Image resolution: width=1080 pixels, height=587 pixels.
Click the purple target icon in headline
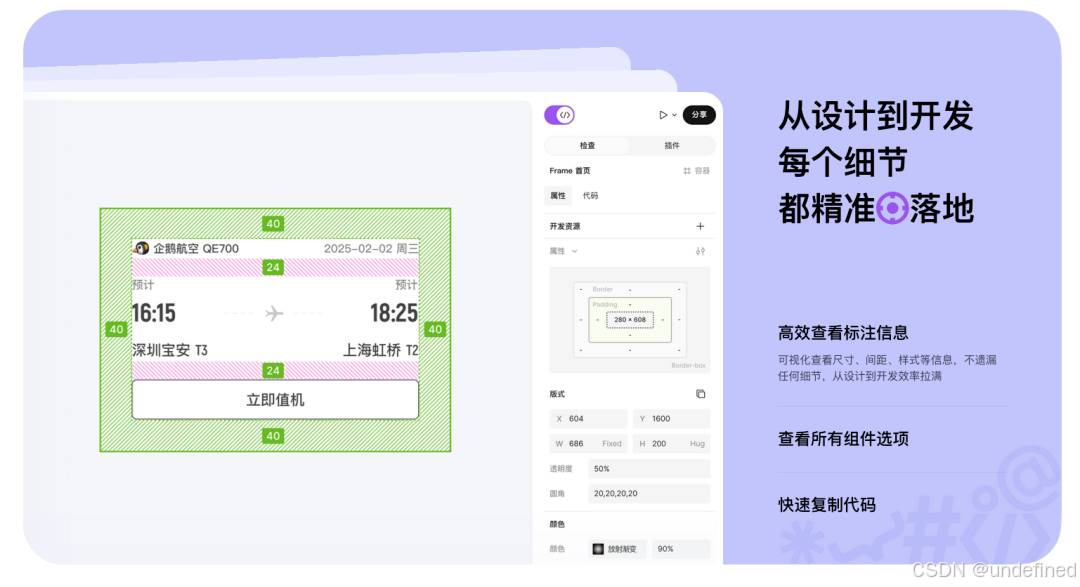(x=892, y=208)
